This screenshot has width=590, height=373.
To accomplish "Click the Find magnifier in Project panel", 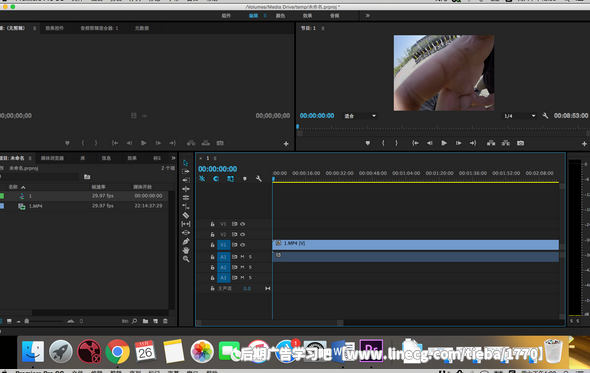I will [134, 321].
